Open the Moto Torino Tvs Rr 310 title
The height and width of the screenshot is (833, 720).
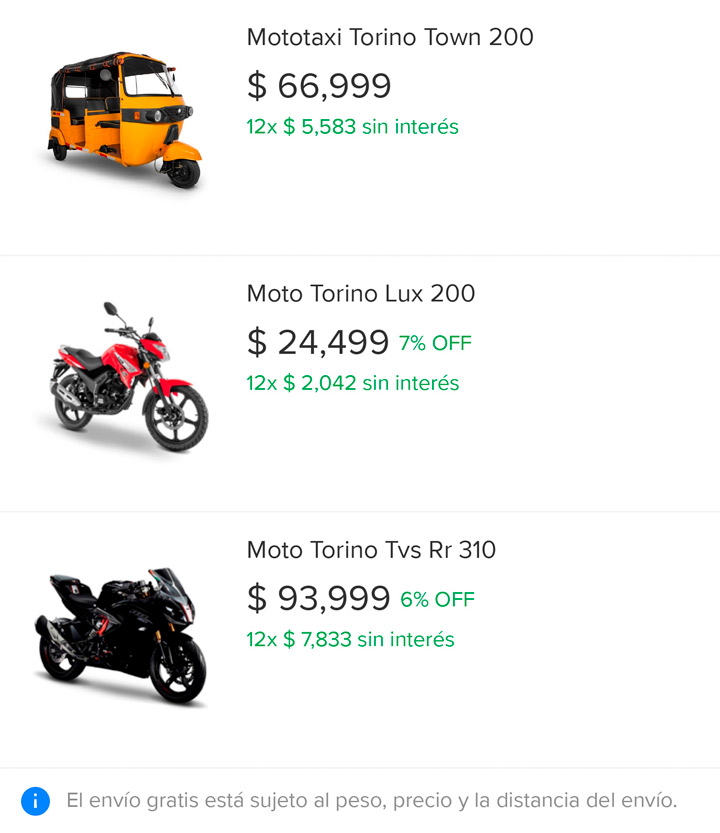371,550
